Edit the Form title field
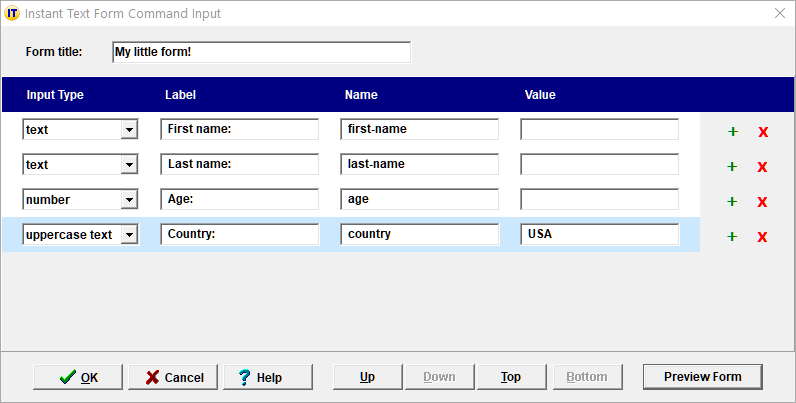The height and width of the screenshot is (403, 796). [x=261, y=52]
